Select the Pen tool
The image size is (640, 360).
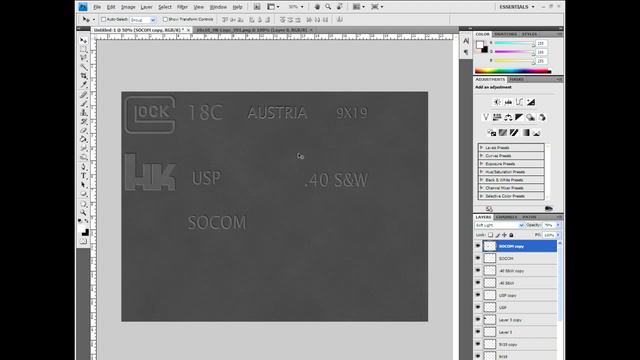coord(83,167)
